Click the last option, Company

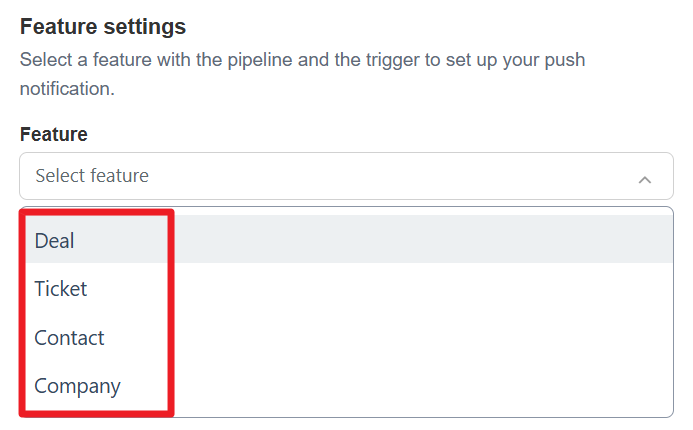[77, 386]
